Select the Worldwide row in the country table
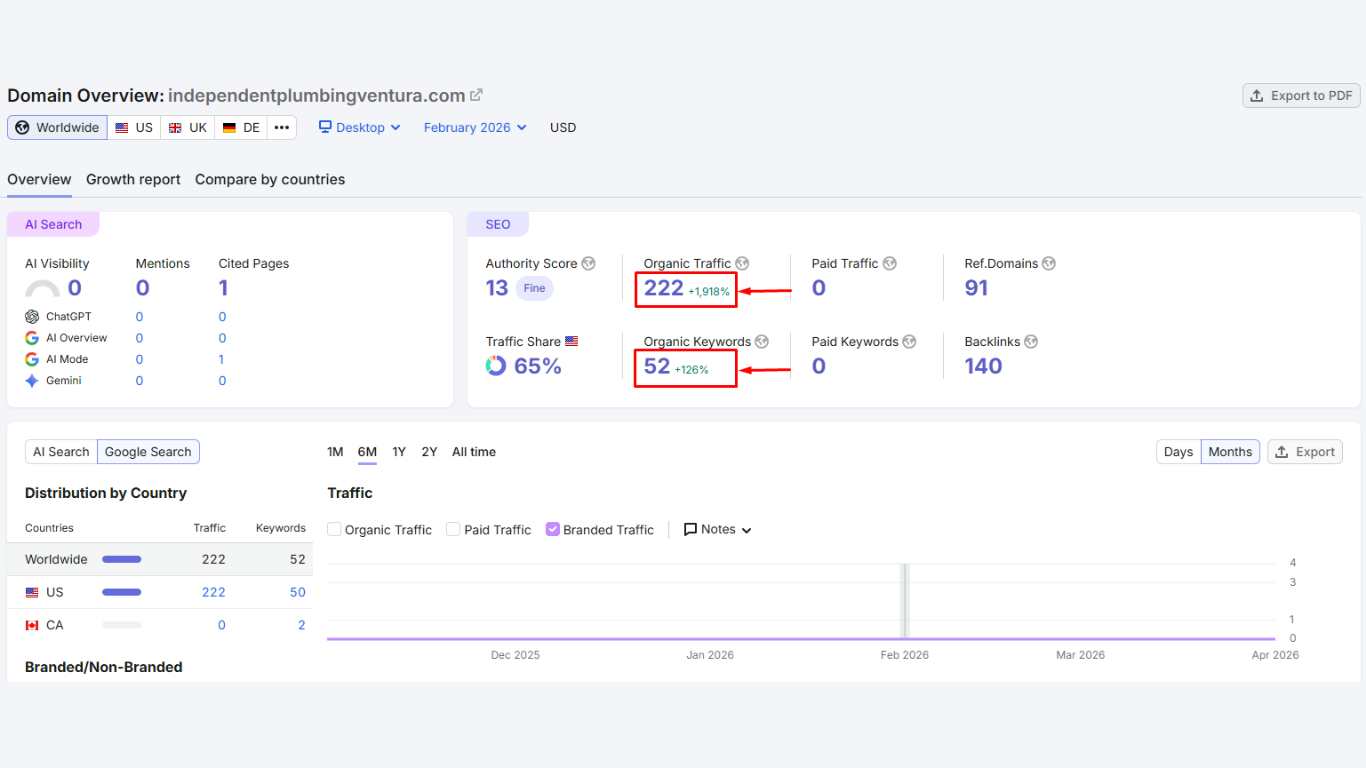The image size is (1366, 768). 160,560
